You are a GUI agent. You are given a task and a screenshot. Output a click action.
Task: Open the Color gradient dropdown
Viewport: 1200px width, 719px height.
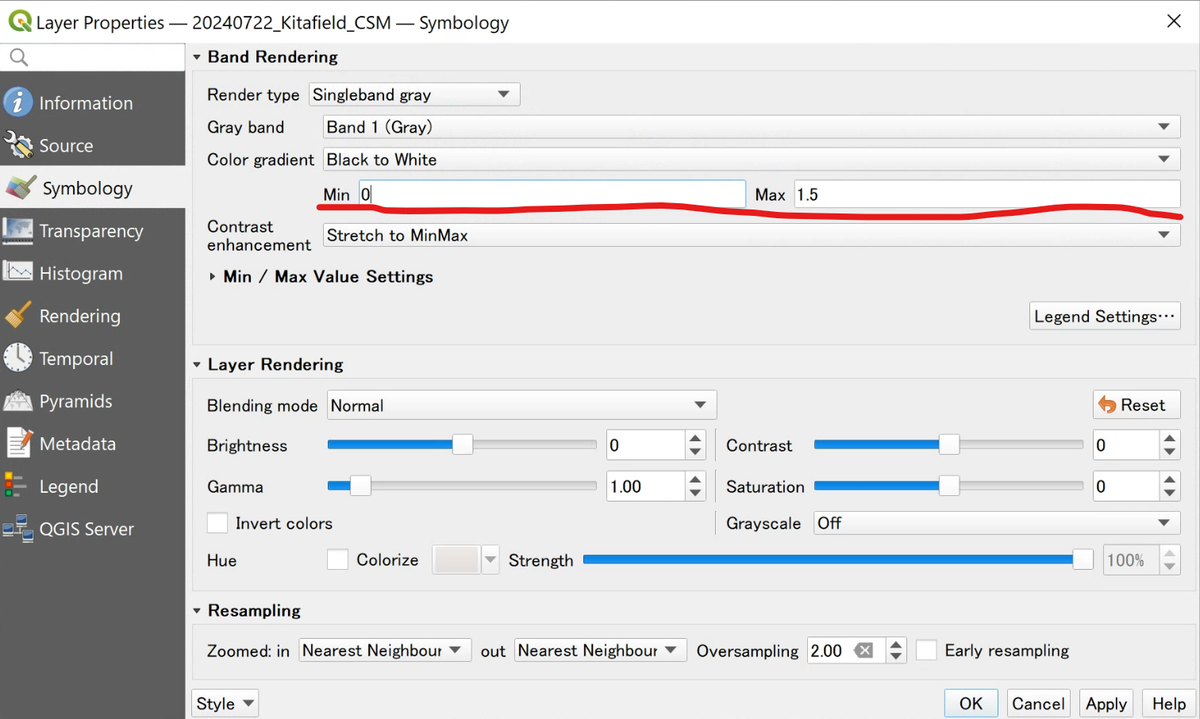coord(751,159)
